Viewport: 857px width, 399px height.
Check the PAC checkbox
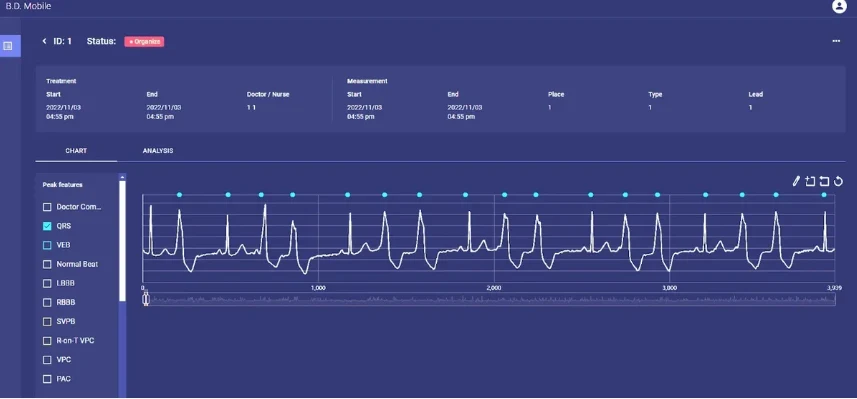[x=47, y=379]
